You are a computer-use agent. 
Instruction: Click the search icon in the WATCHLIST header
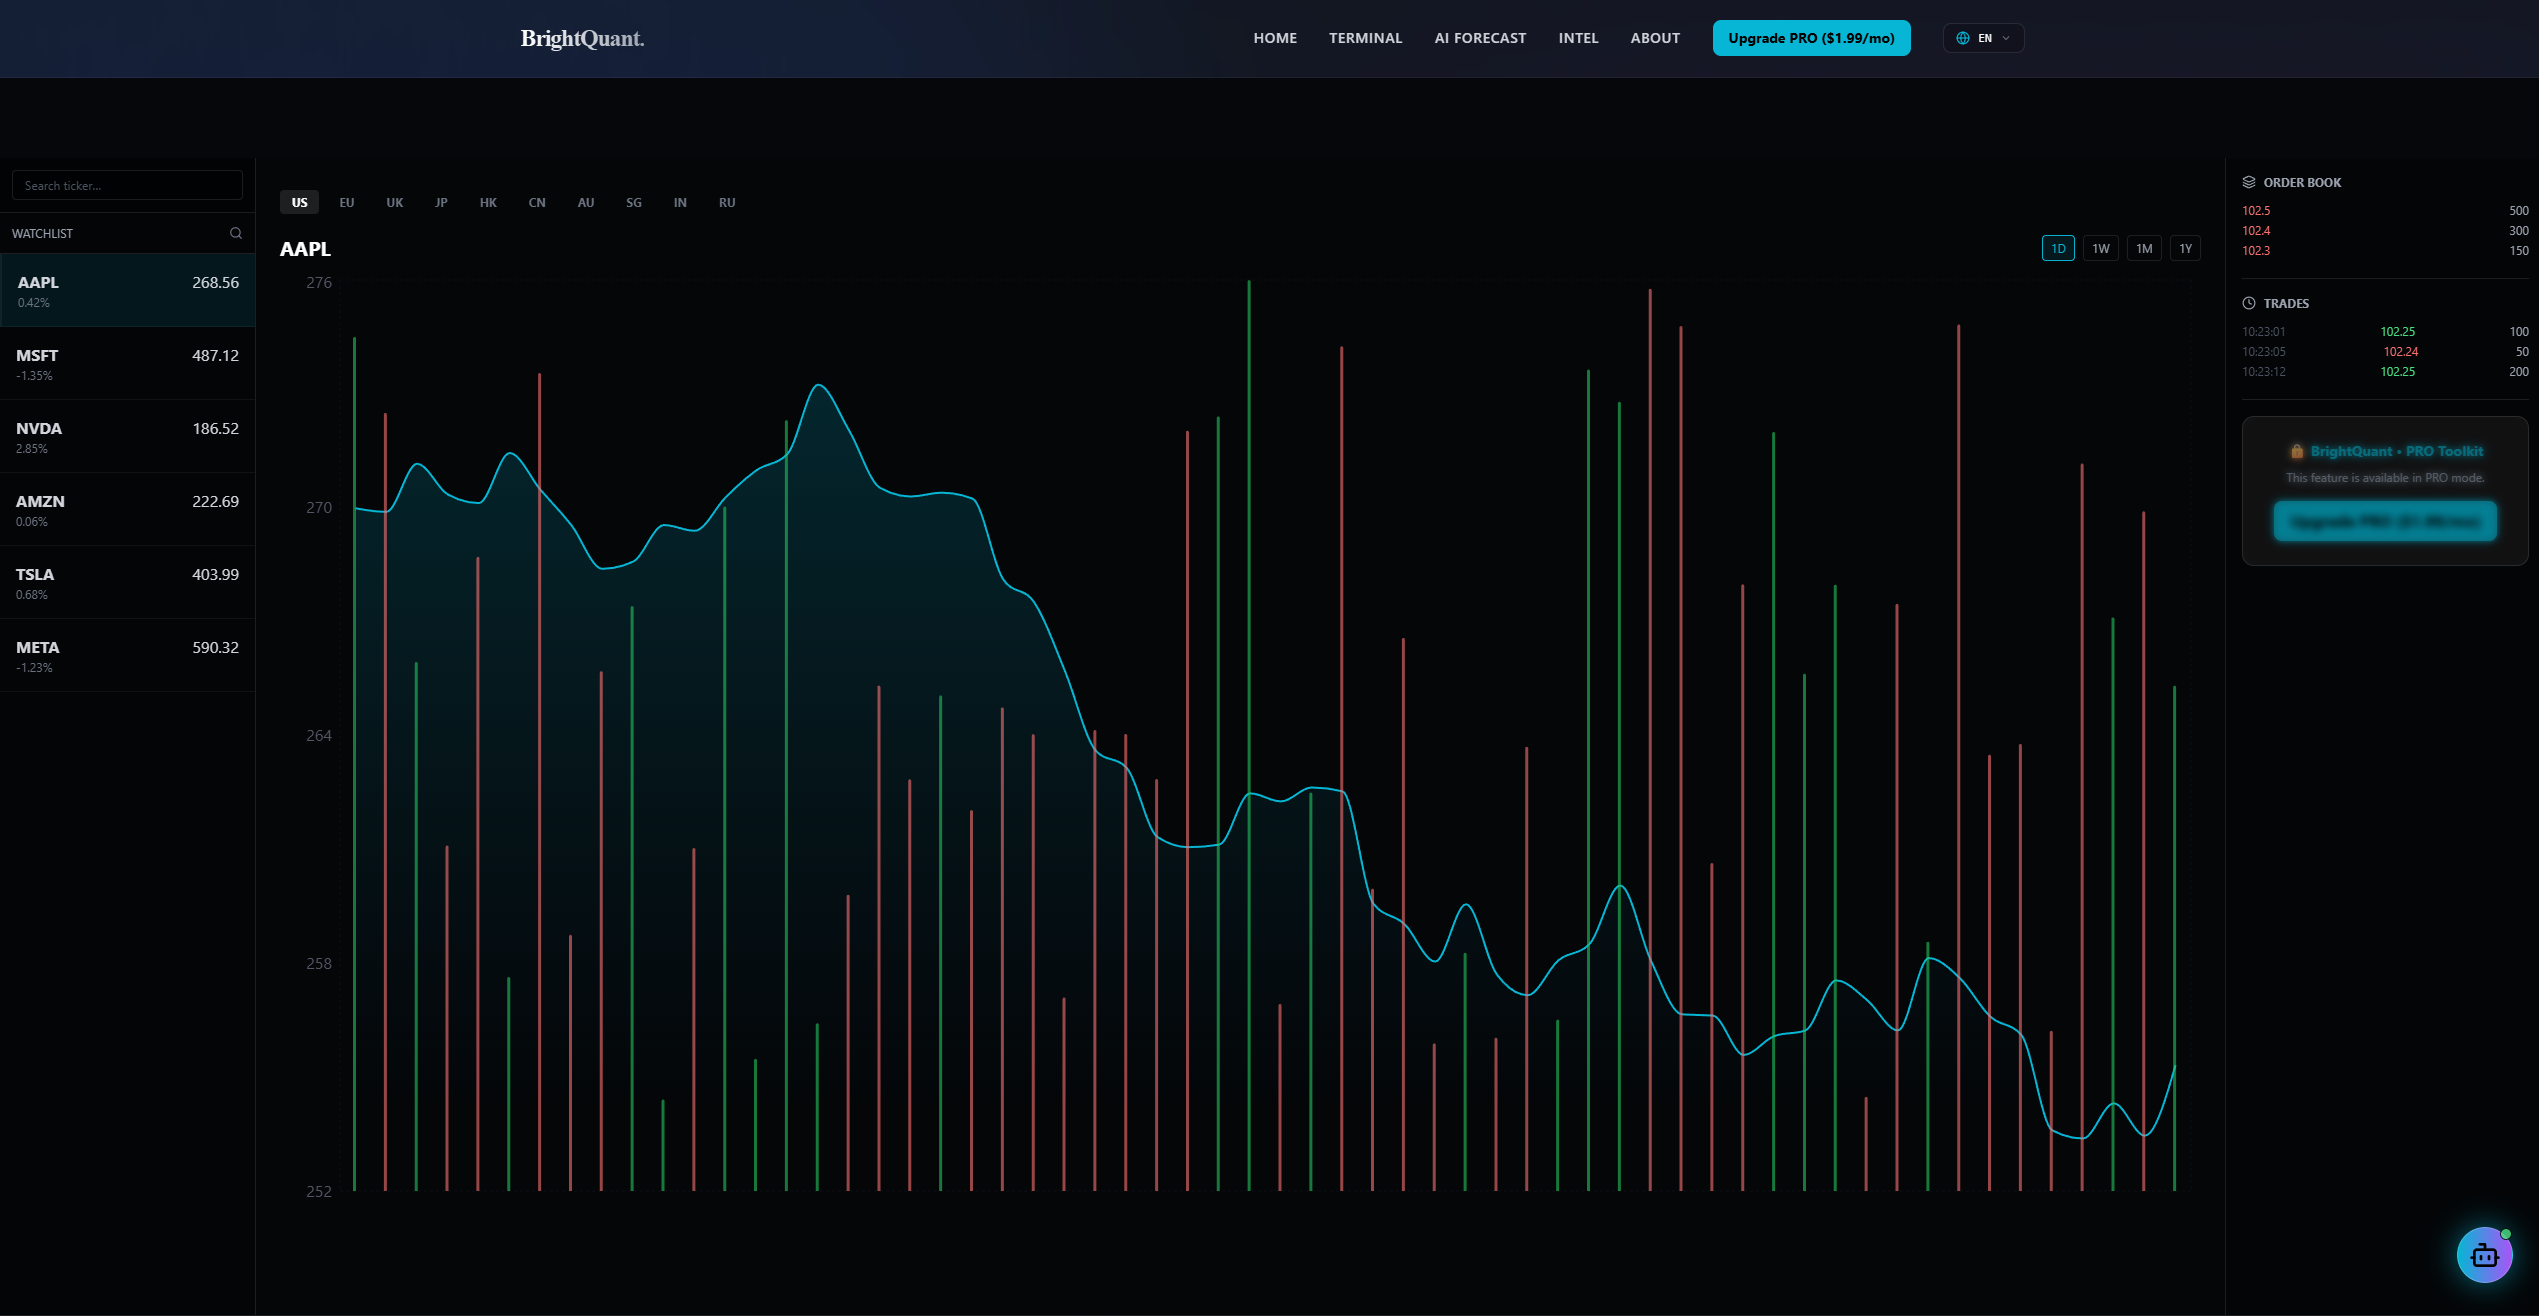[236, 233]
